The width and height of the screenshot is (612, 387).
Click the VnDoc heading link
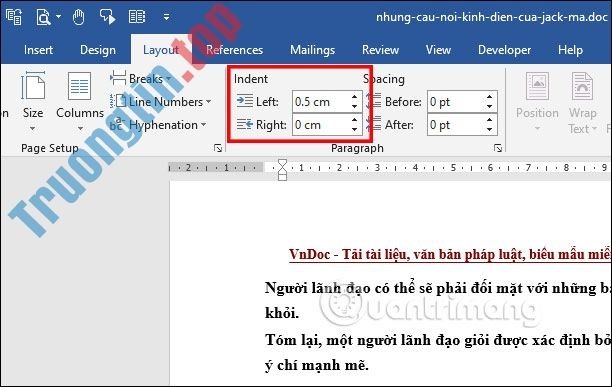450,255
